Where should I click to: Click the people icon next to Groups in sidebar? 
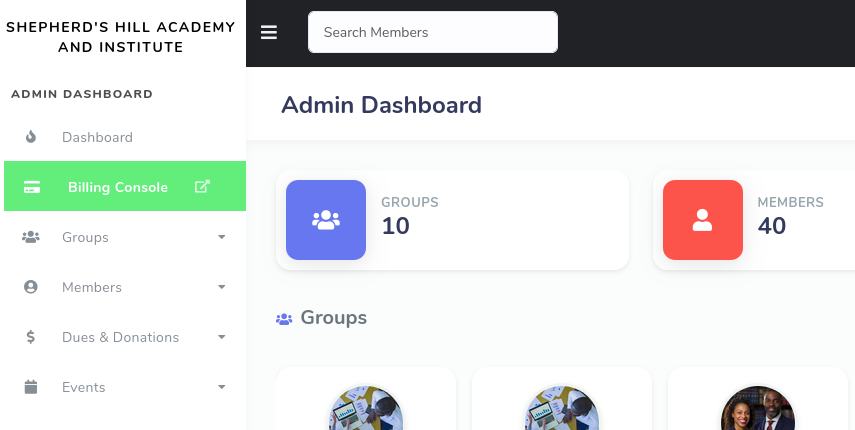click(x=31, y=237)
